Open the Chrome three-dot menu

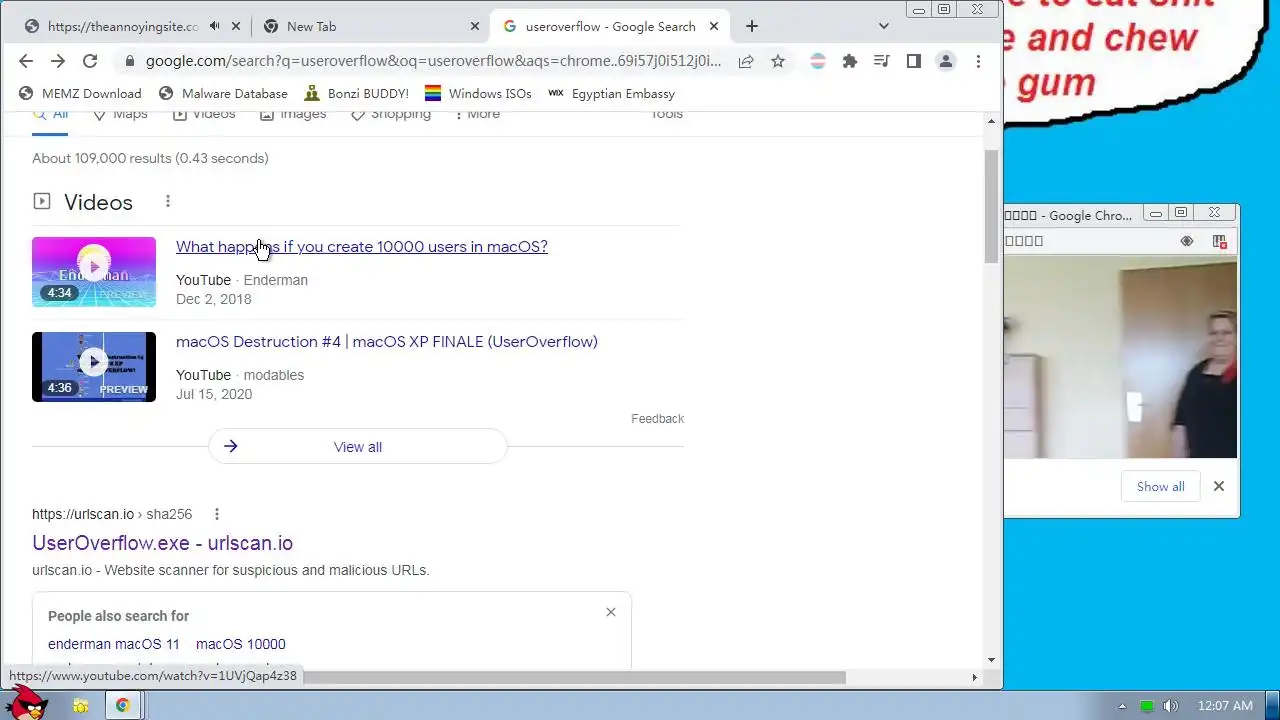pos(978,61)
